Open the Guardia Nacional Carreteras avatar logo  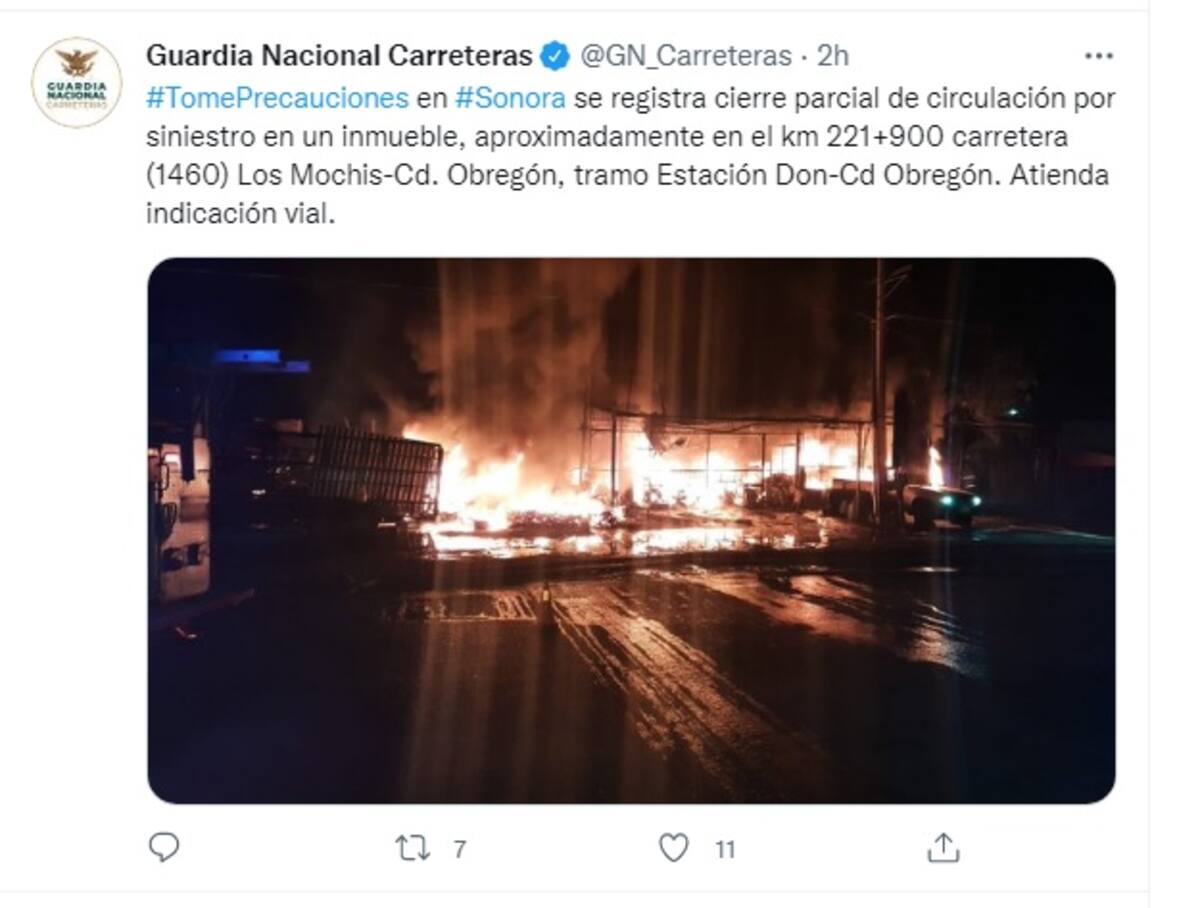coord(77,82)
